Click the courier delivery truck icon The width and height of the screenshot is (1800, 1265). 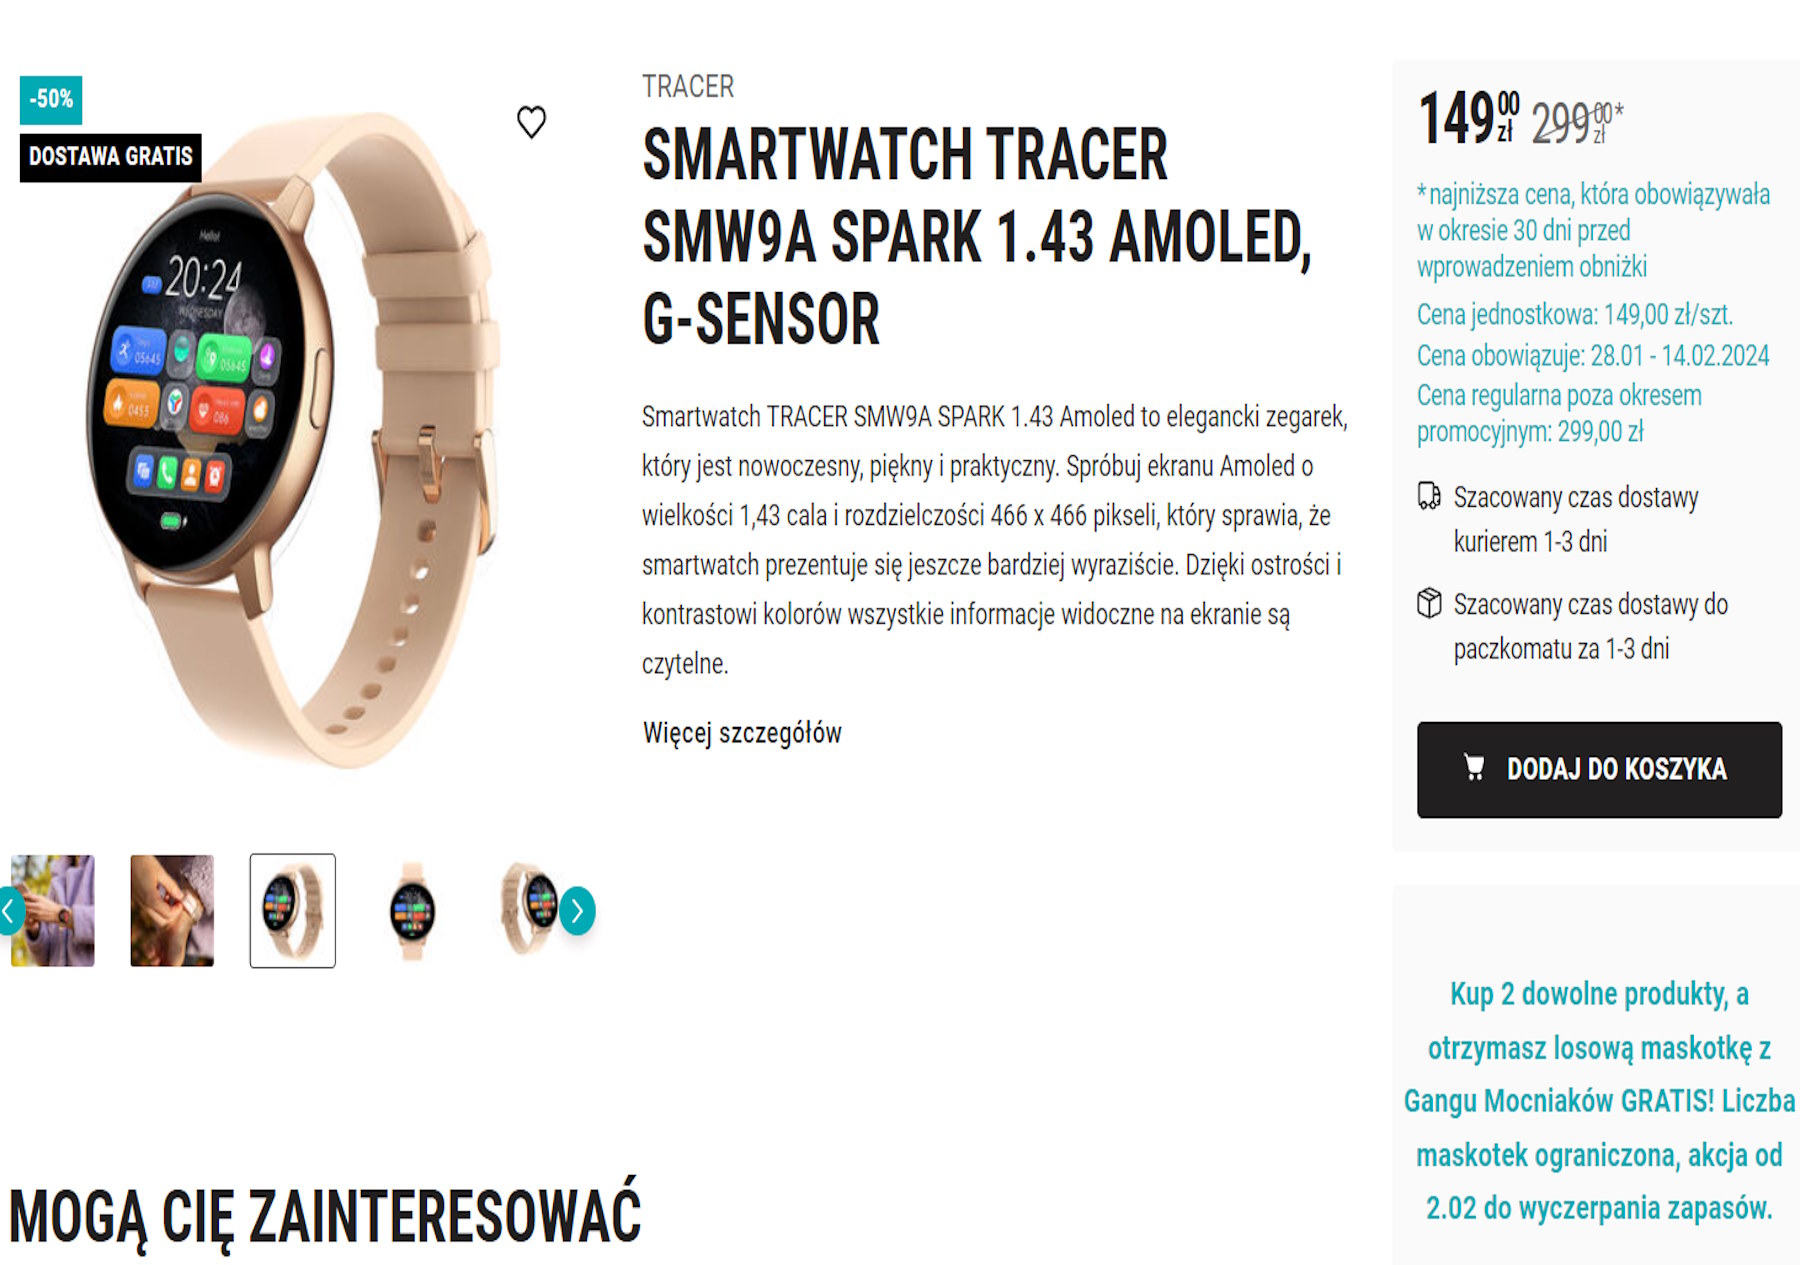(1429, 496)
